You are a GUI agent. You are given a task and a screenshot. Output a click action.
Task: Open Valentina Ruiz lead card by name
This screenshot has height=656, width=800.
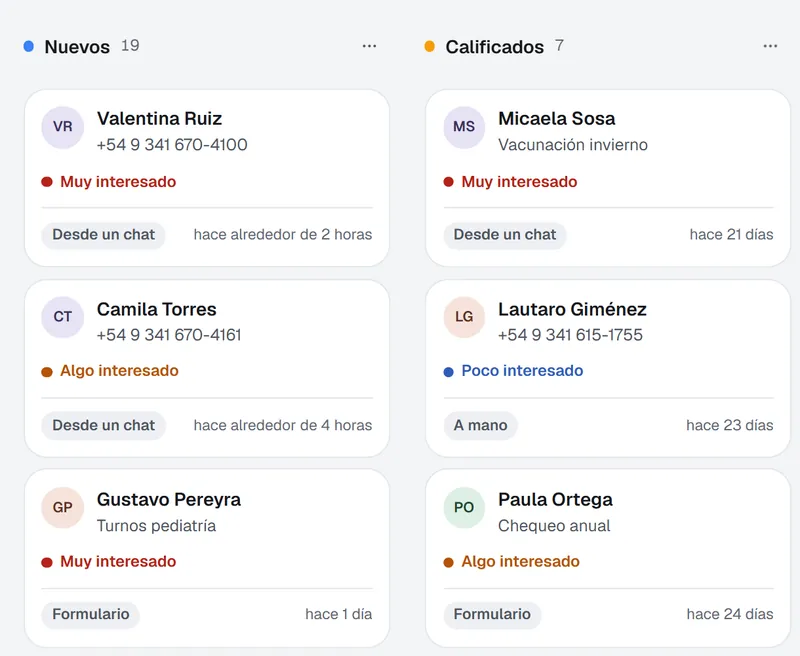(159, 118)
